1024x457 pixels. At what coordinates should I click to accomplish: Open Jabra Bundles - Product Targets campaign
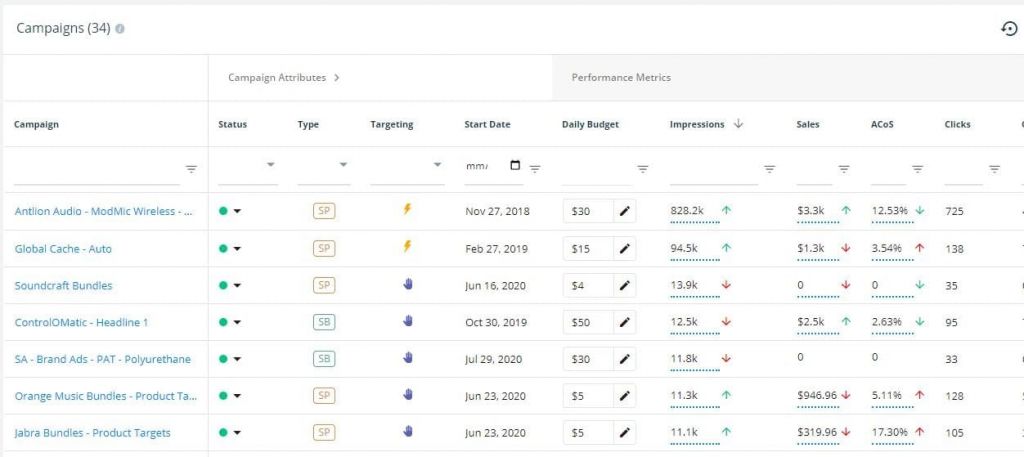(92, 432)
